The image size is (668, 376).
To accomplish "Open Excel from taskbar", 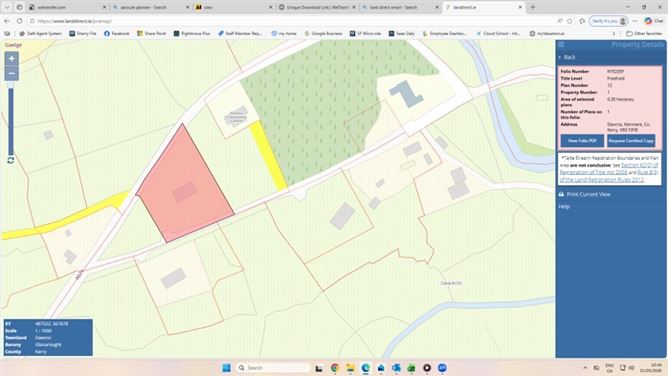I will [x=412, y=367].
